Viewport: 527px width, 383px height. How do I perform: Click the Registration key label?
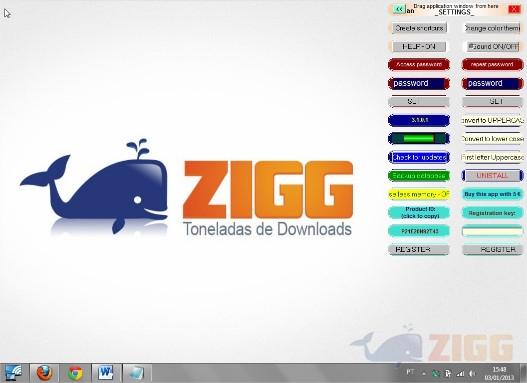tap(492, 213)
